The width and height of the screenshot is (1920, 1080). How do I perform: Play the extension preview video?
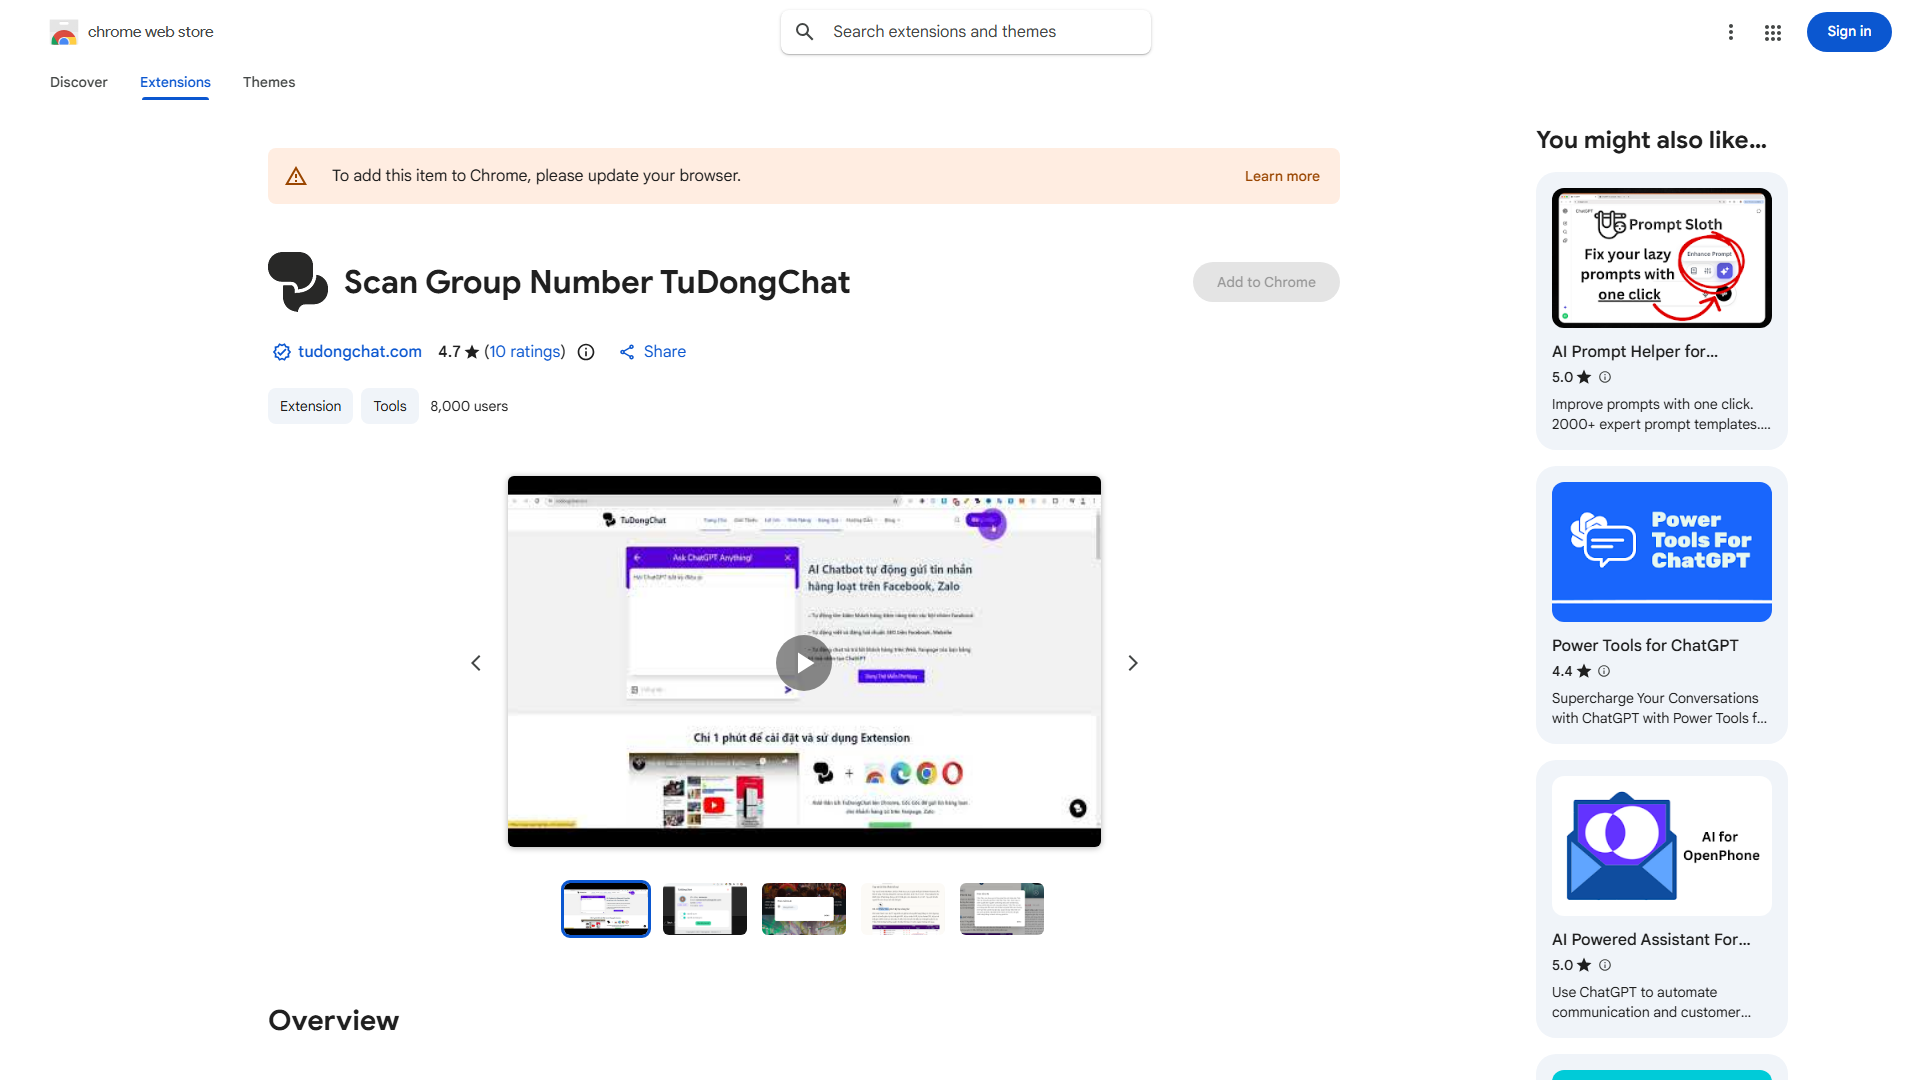click(x=804, y=663)
